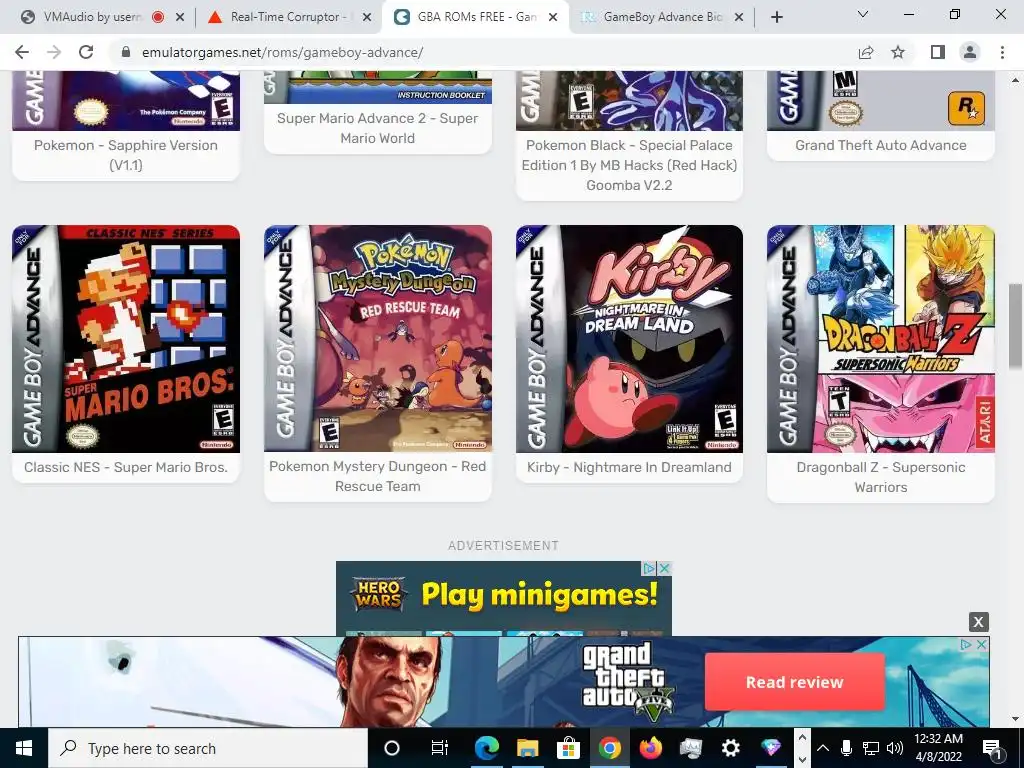Click the taskbar search box
This screenshot has height=768, width=1024.
tap(208, 748)
